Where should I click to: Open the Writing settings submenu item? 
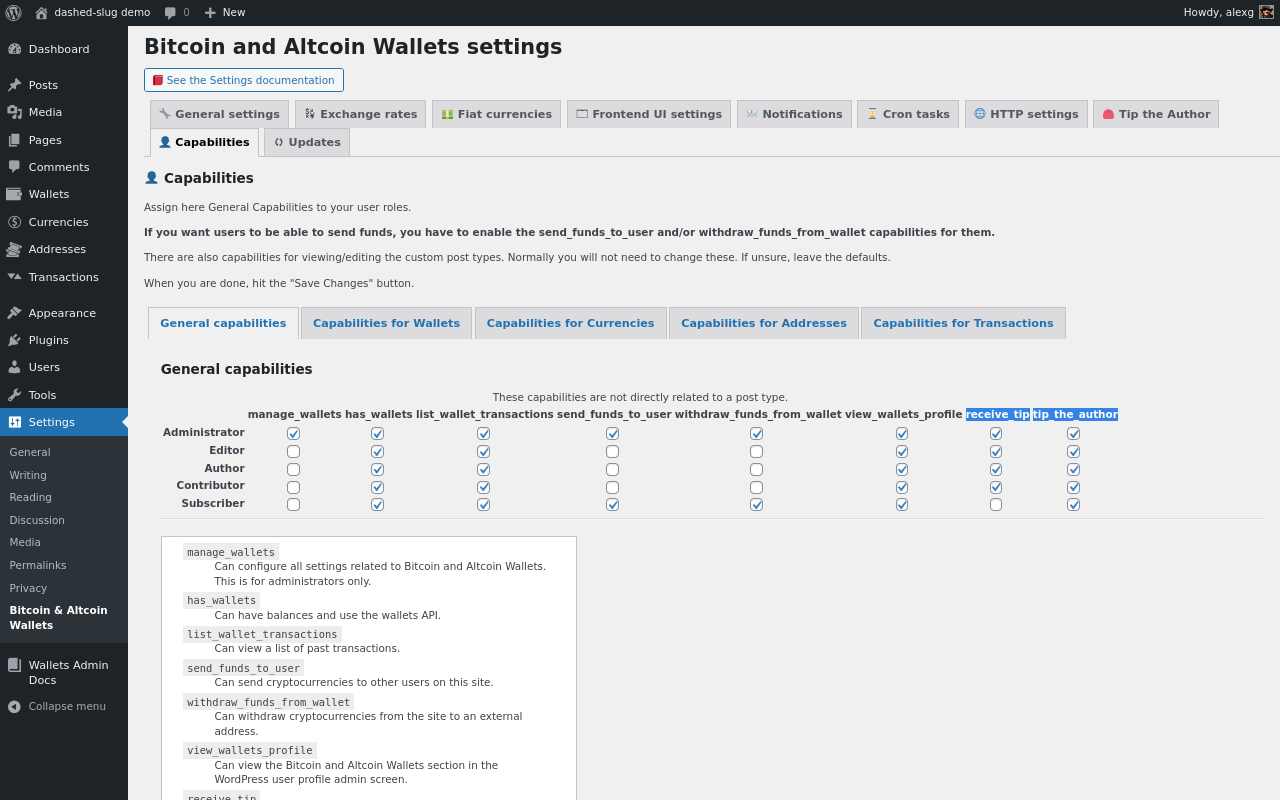coord(28,475)
